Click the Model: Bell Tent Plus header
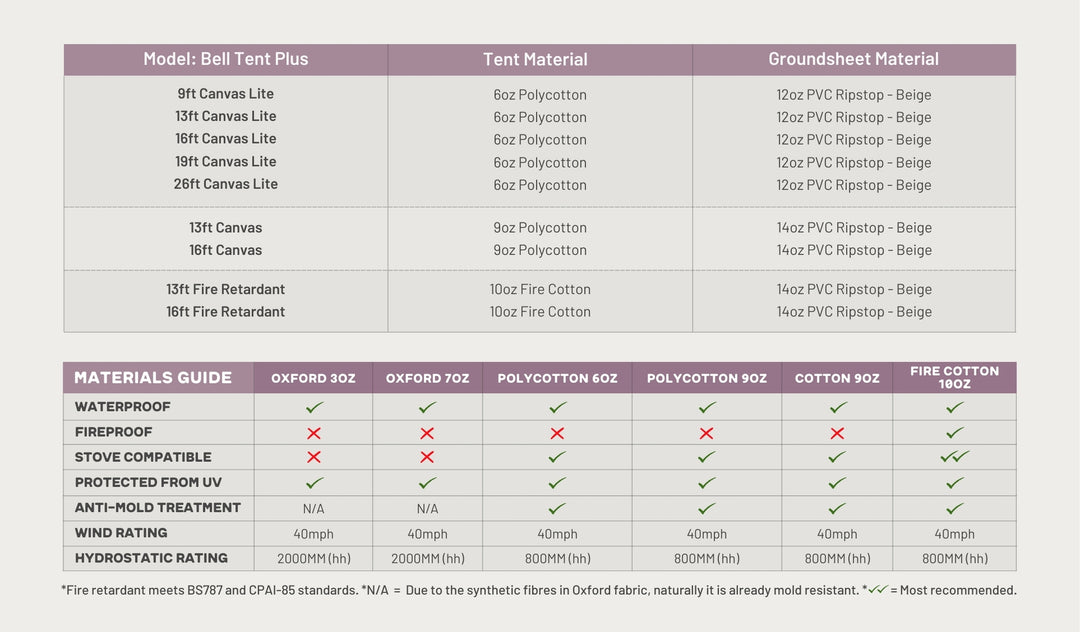The height and width of the screenshot is (632, 1080). 226,60
